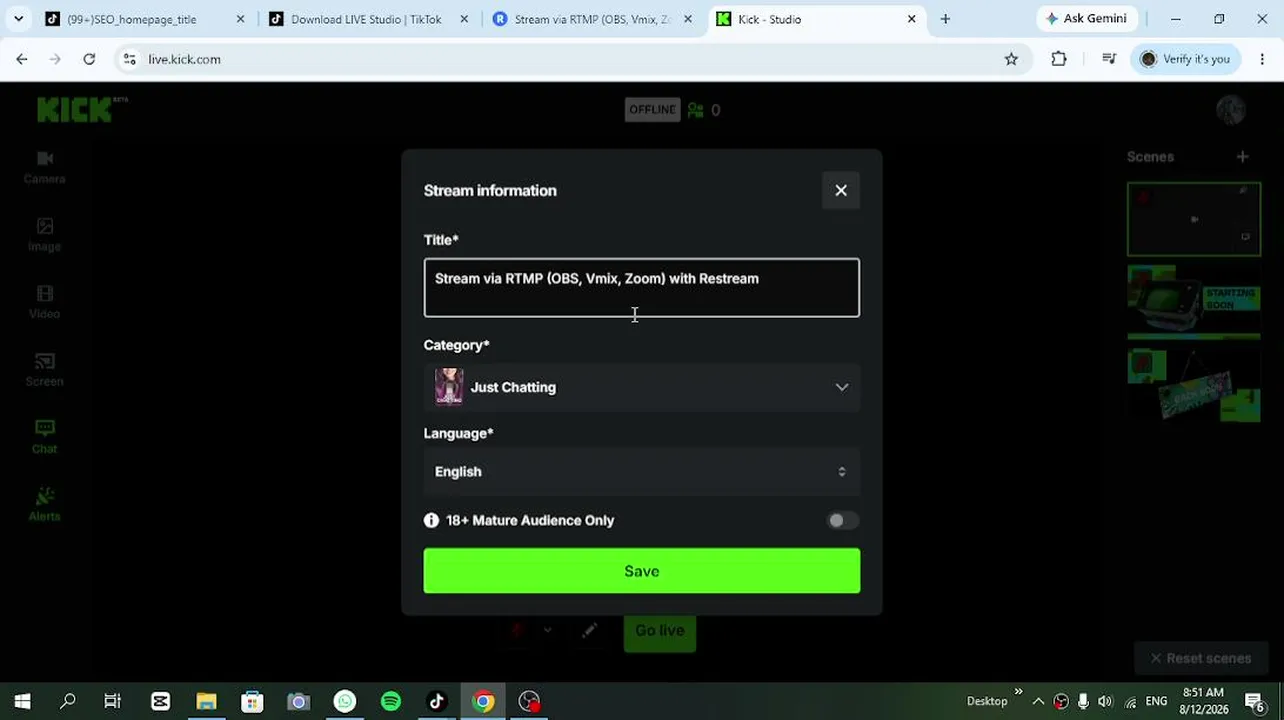Reload the current page

[89, 59]
